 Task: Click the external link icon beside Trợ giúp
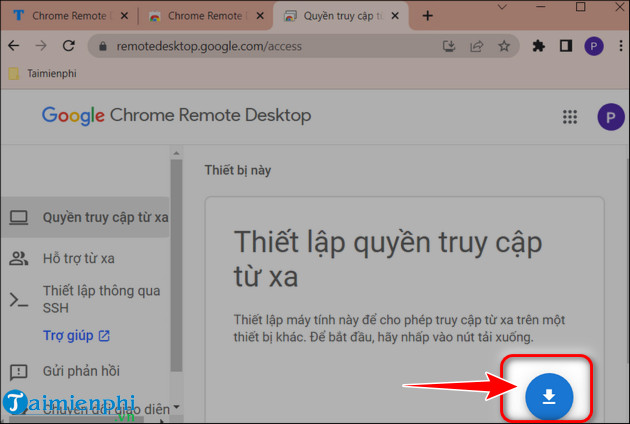coord(104,336)
